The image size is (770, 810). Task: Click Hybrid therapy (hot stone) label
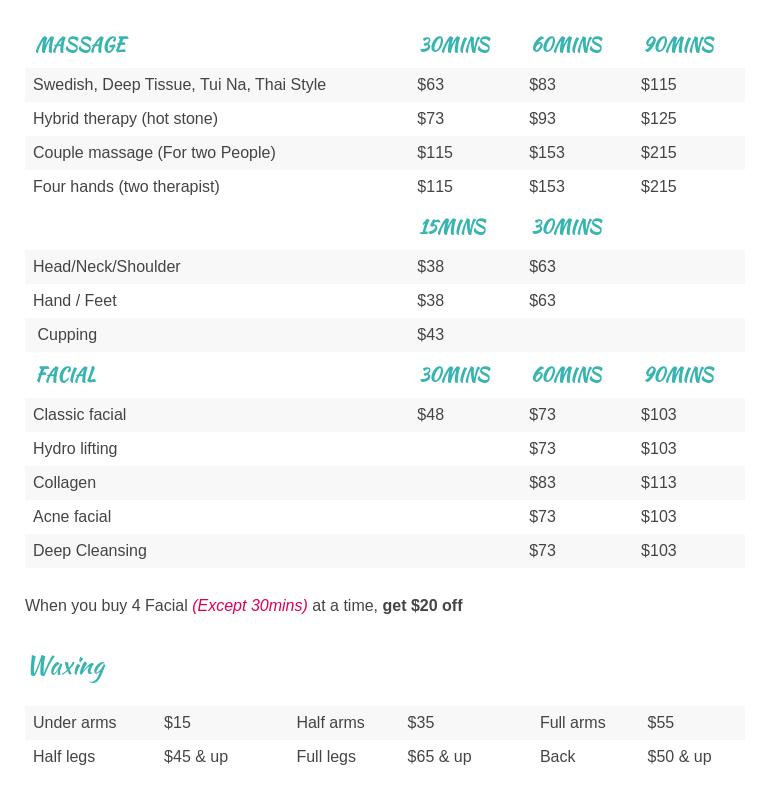pyautogui.click(x=125, y=119)
